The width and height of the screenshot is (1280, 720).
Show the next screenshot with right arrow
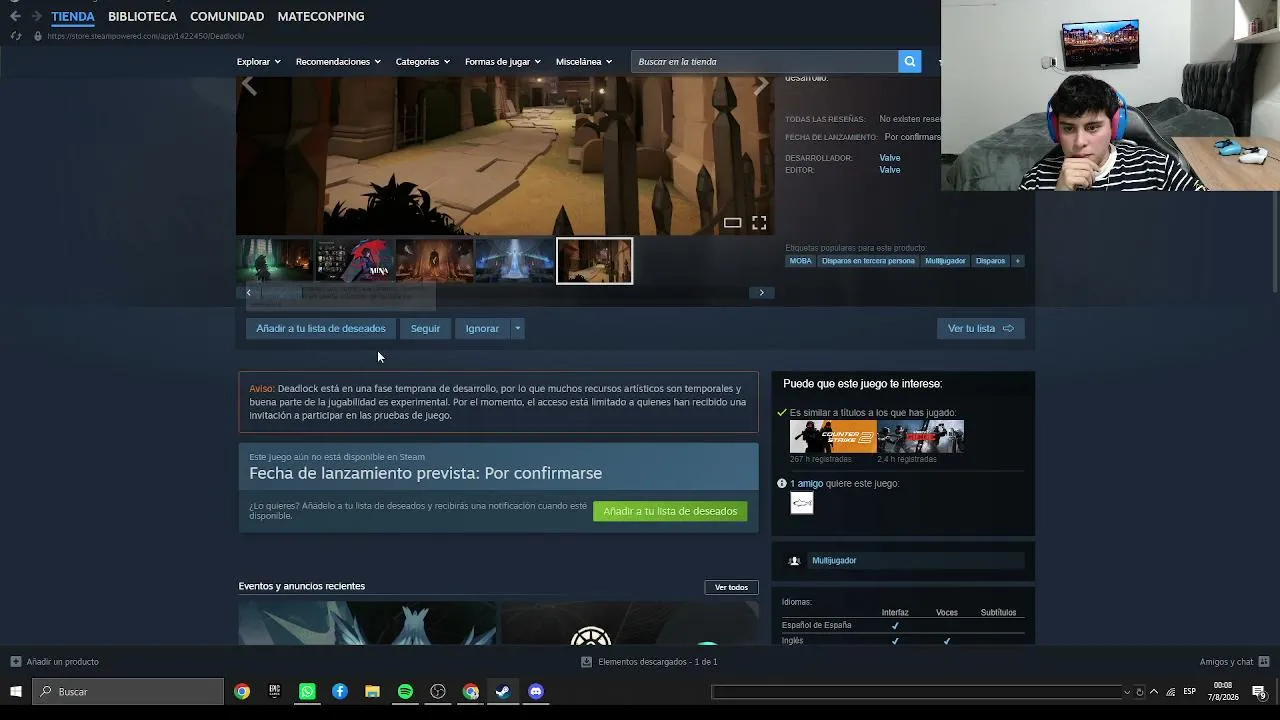pos(760,87)
